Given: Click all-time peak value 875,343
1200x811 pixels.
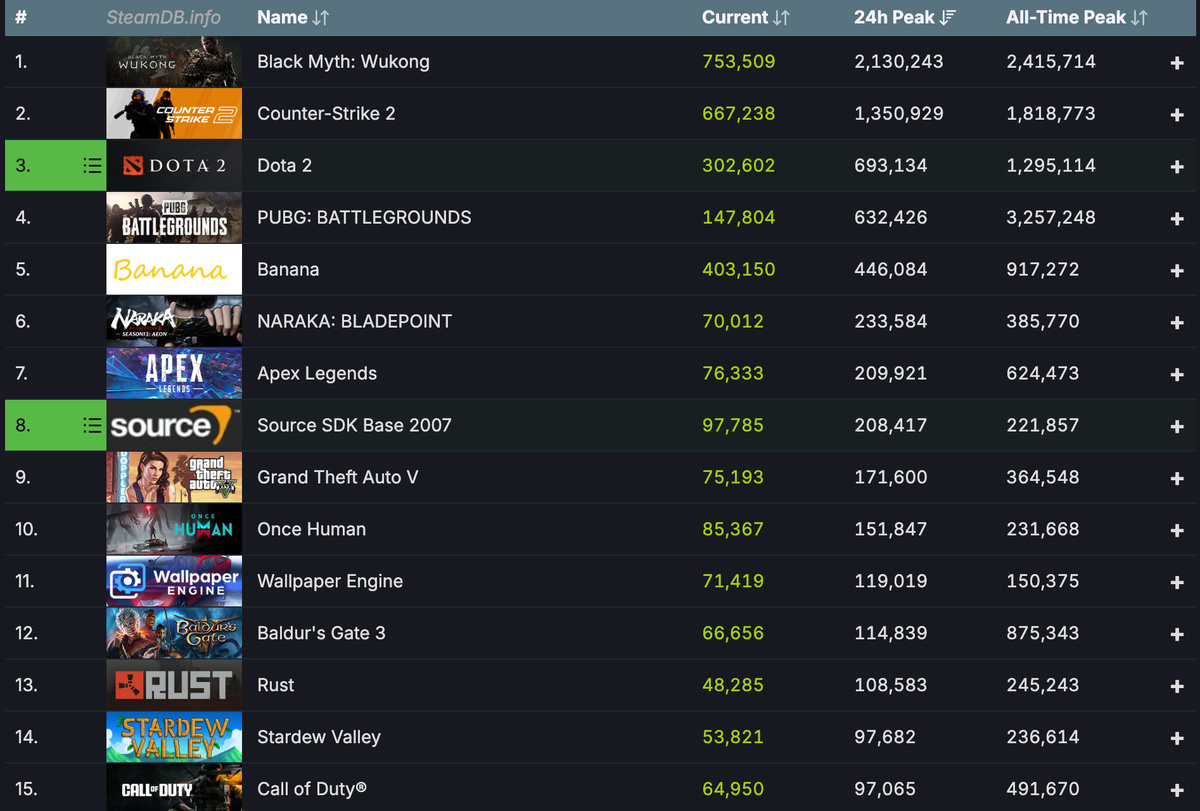Looking at the screenshot, I should pos(1043,634).
